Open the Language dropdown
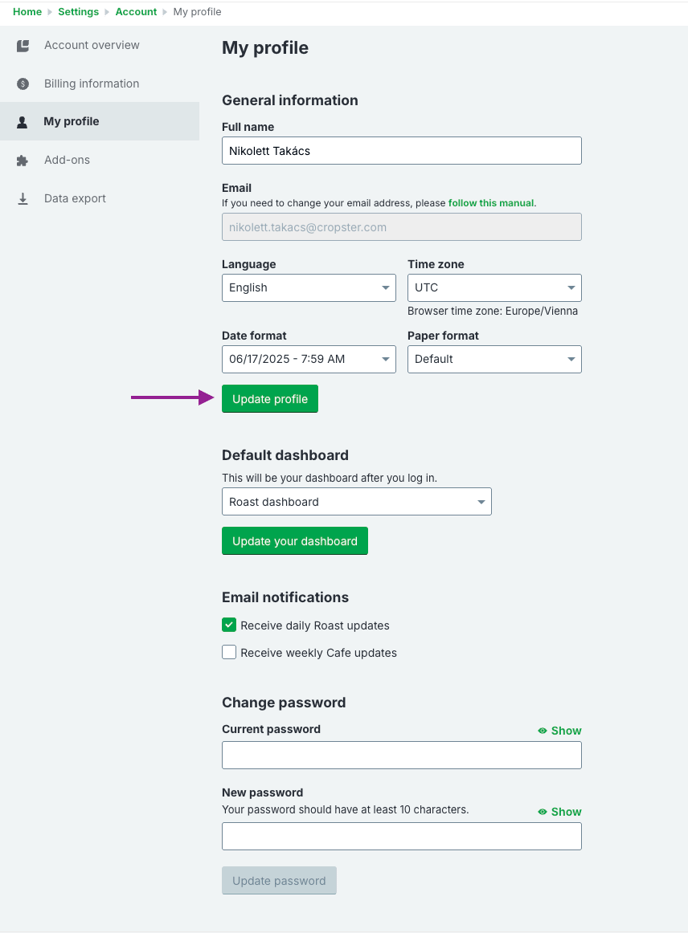688x933 pixels. (x=309, y=288)
